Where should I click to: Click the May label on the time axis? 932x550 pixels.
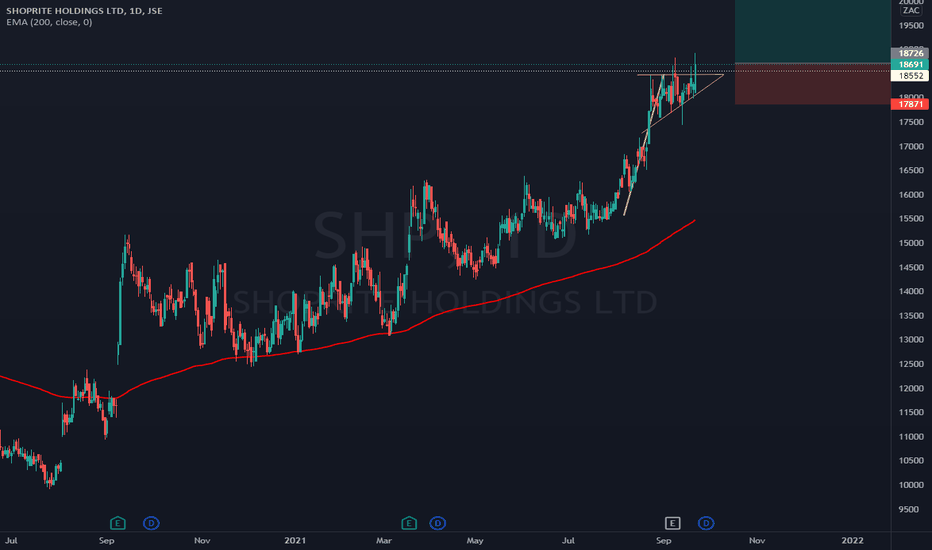click(475, 540)
